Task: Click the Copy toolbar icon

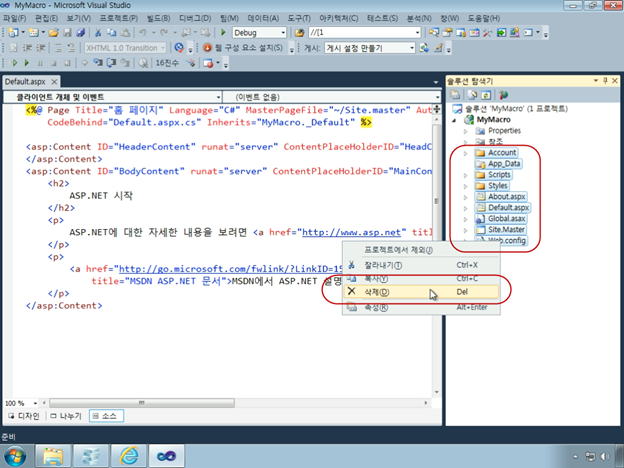Action: click(111, 33)
